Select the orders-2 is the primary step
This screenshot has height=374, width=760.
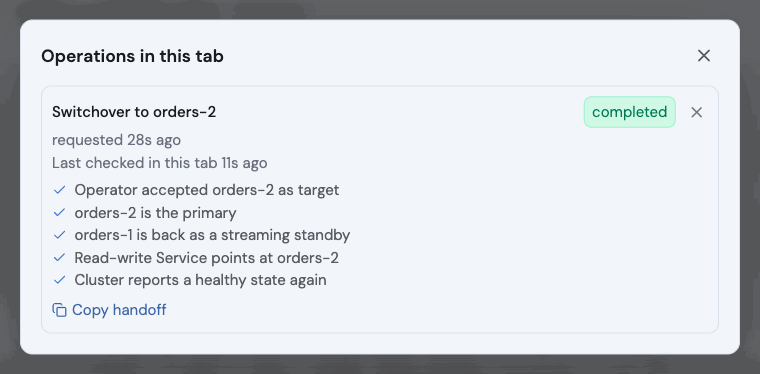pyautogui.click(x=155, y=213)
